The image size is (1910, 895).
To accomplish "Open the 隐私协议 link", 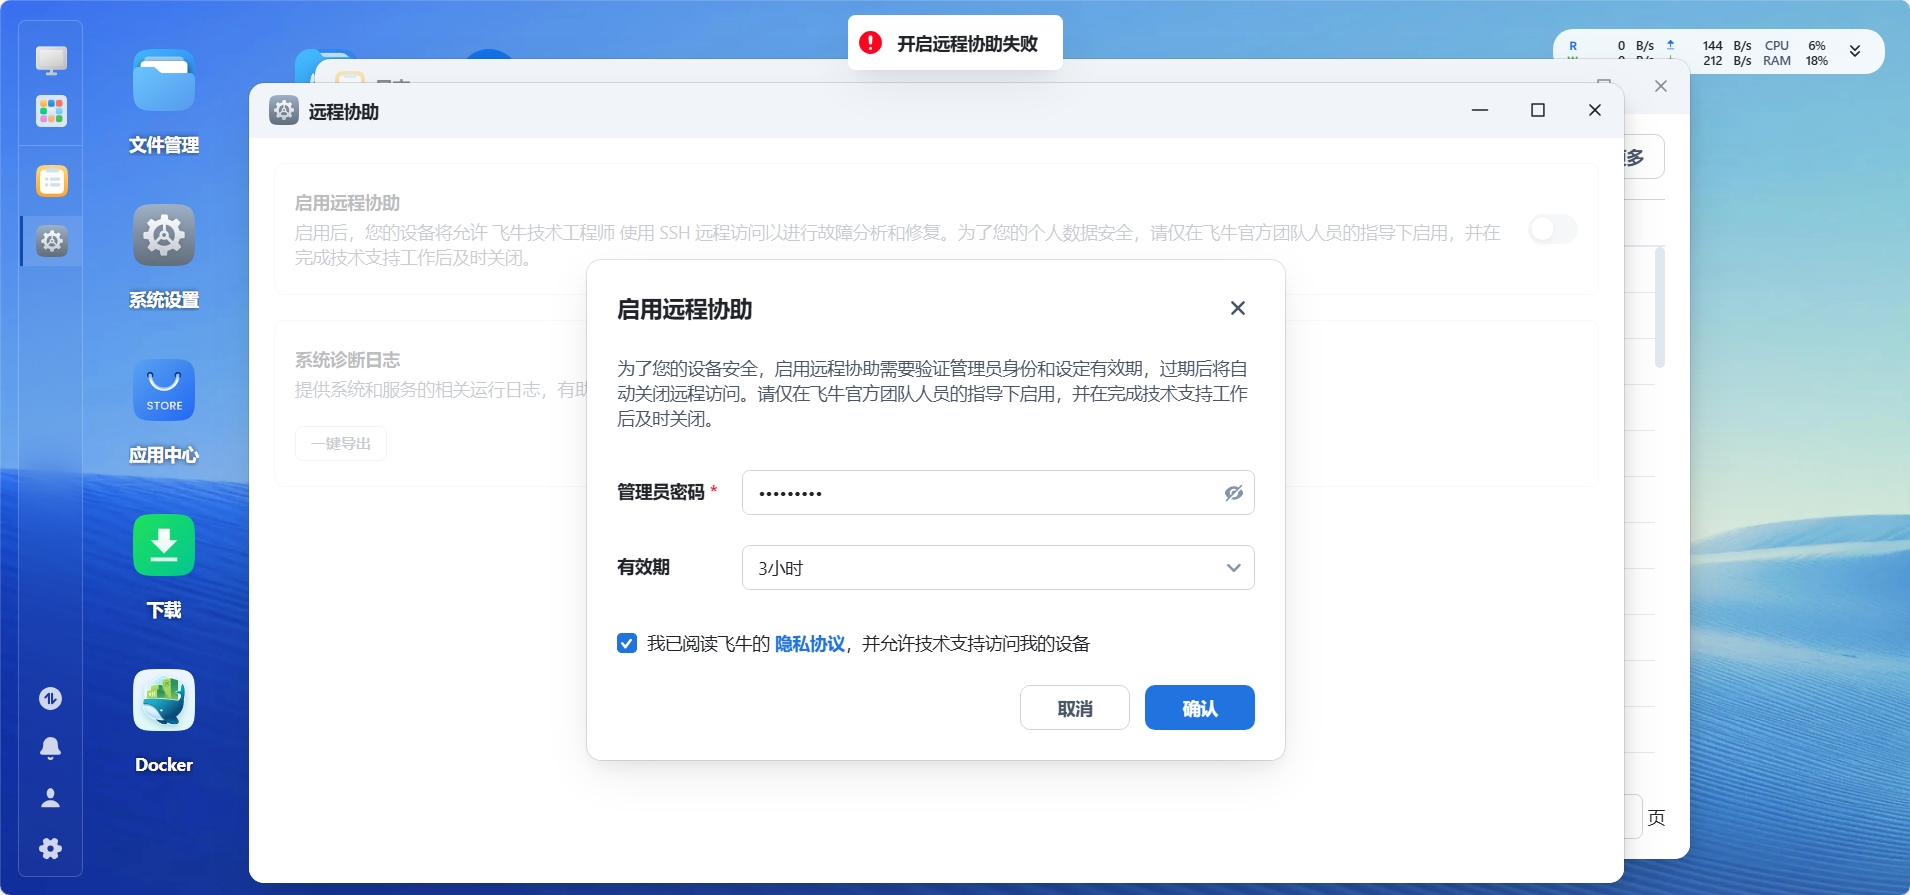I will pyautogui.click(x=810, y=644).
